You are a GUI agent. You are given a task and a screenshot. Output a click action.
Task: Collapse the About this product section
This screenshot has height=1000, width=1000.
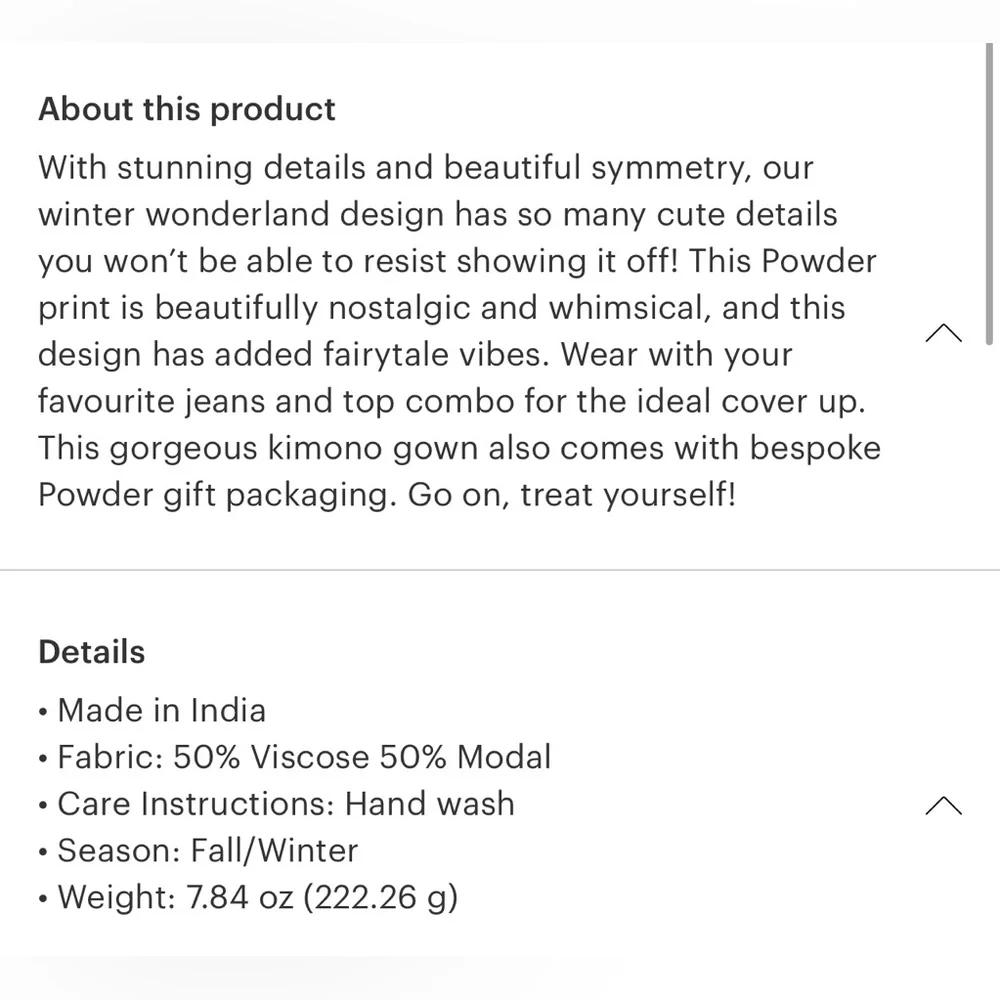943,333
